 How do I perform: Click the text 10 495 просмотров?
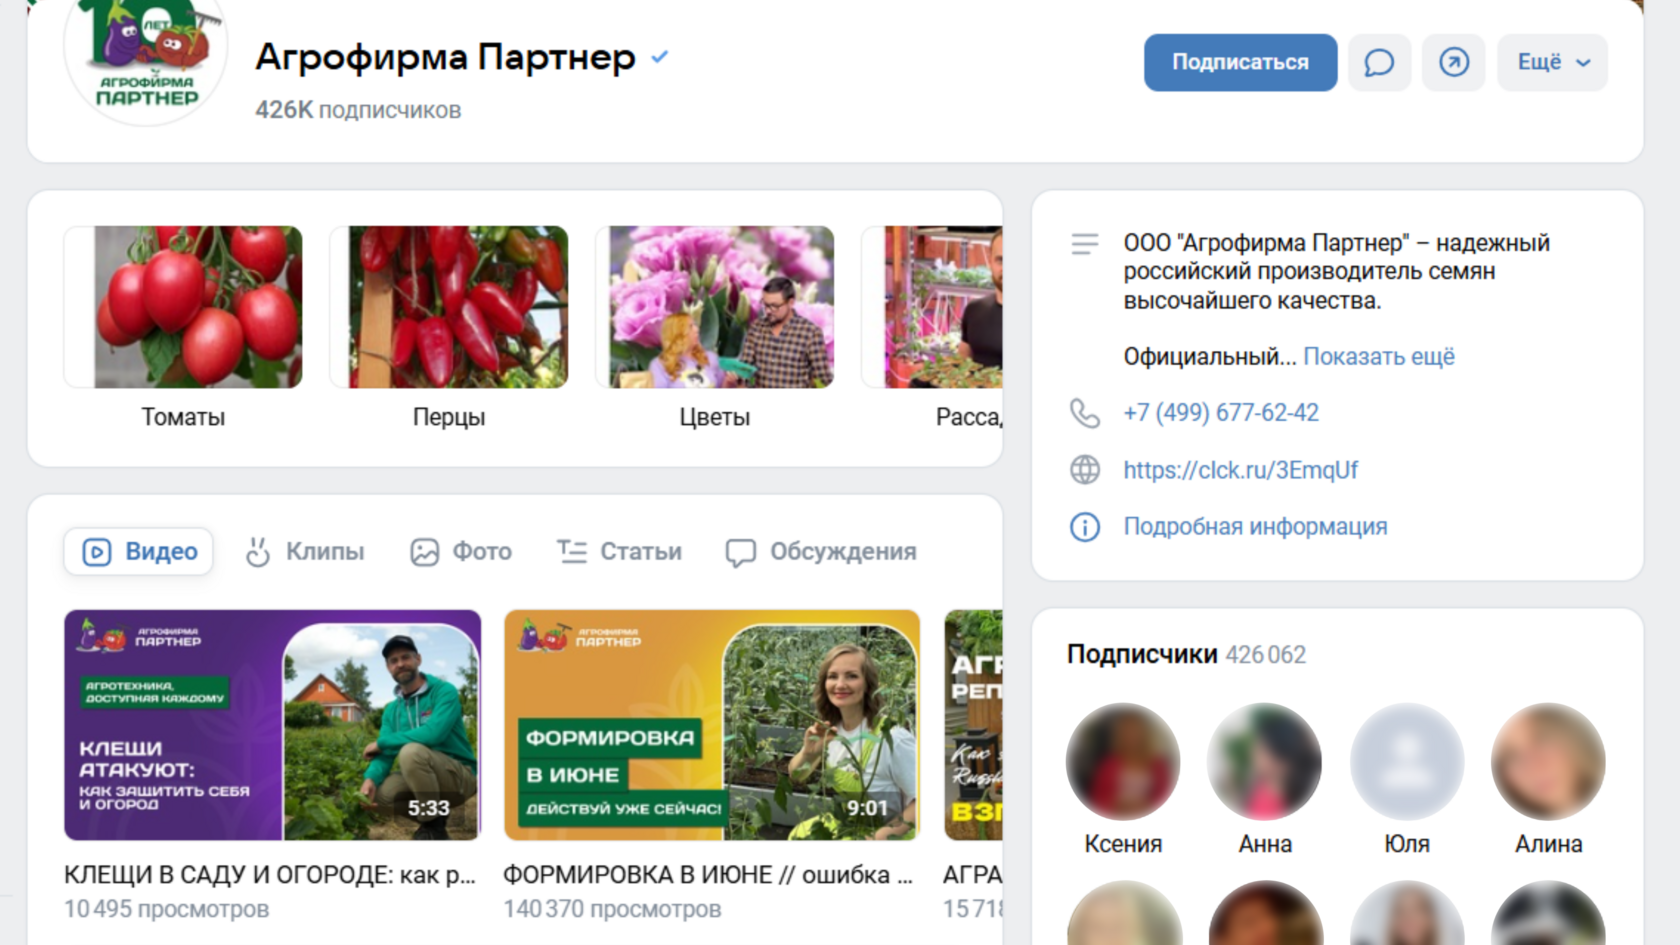click(167, 910)
